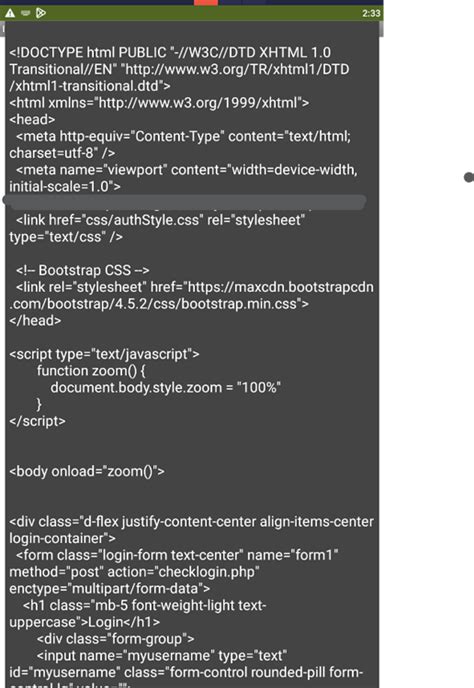474x688 pixels.
Task: Tap the warning triangle status icon
Action: point(10,13)
